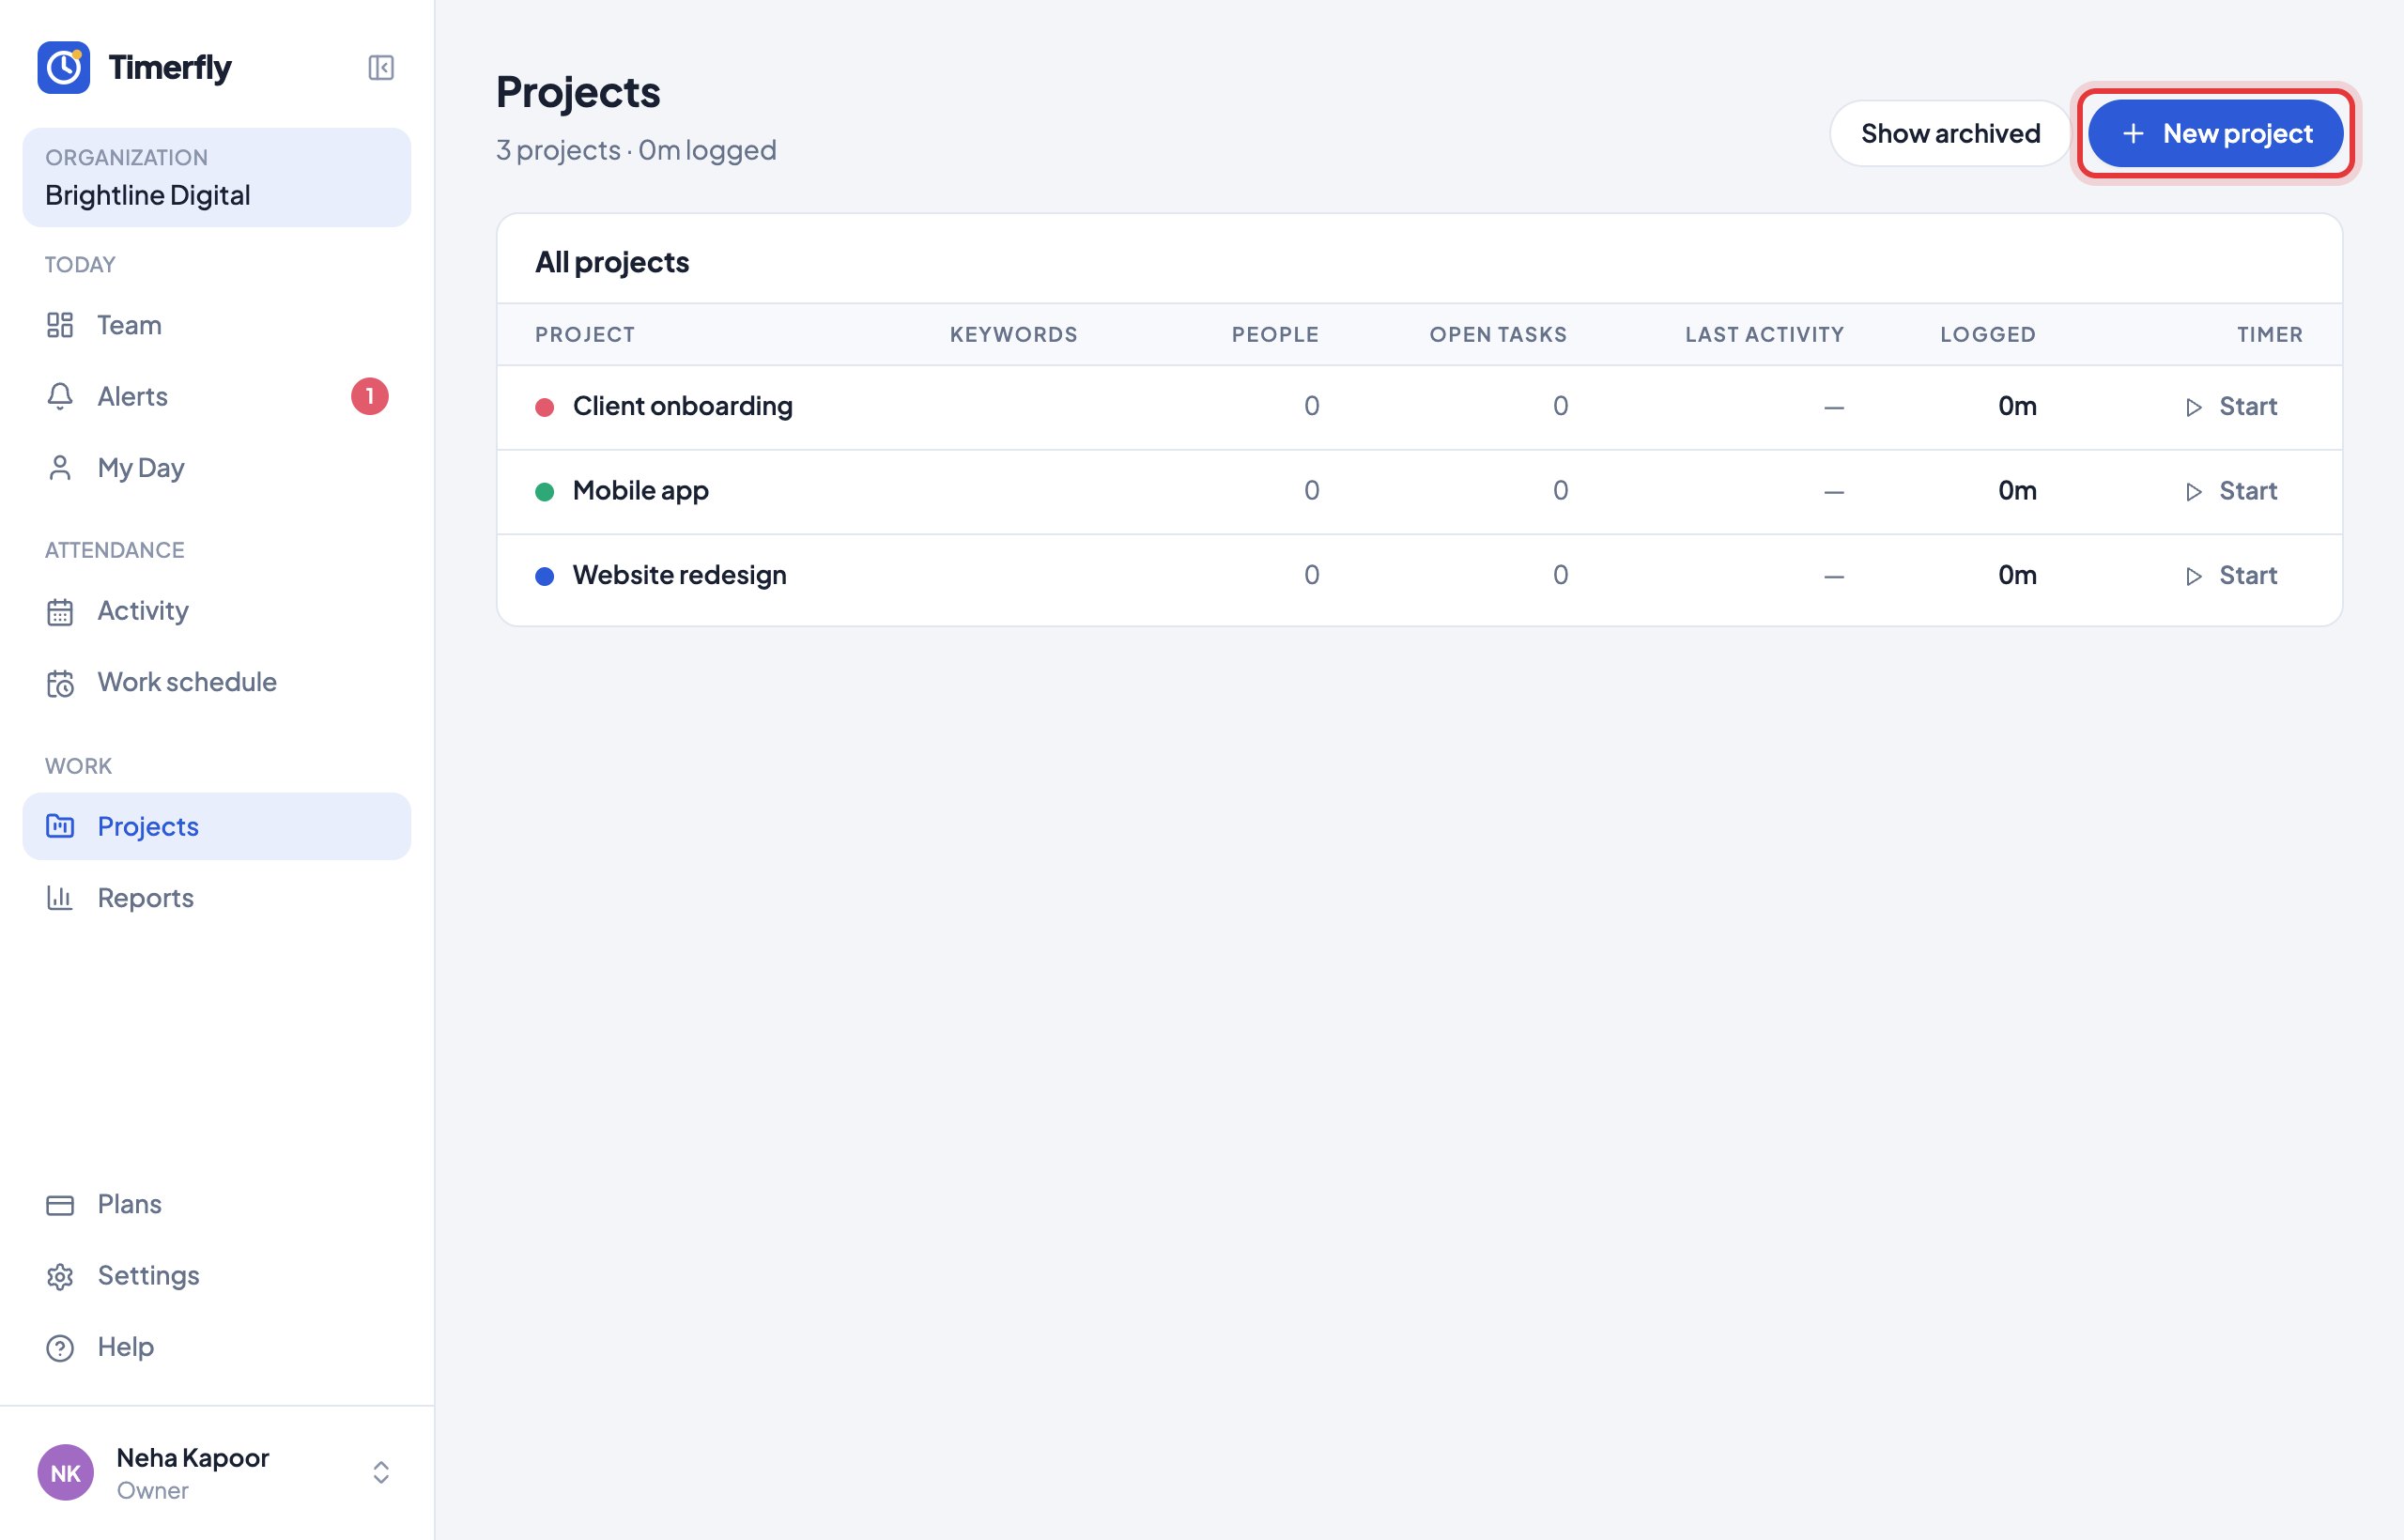Select Projects in the sidebar

click(x=217, y=826)
